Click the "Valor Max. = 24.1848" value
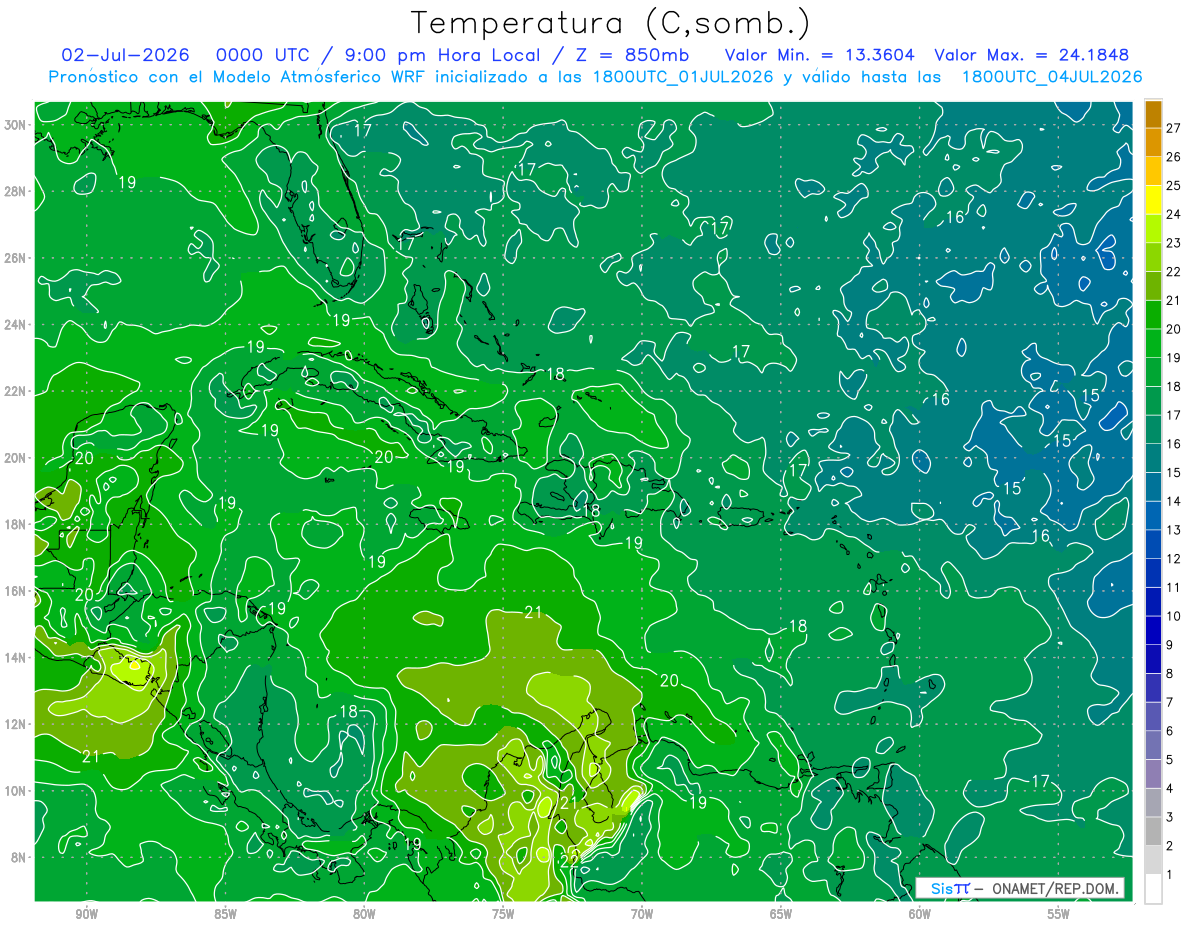Screen dimensions: 1200x927 tap(1032, 55)
